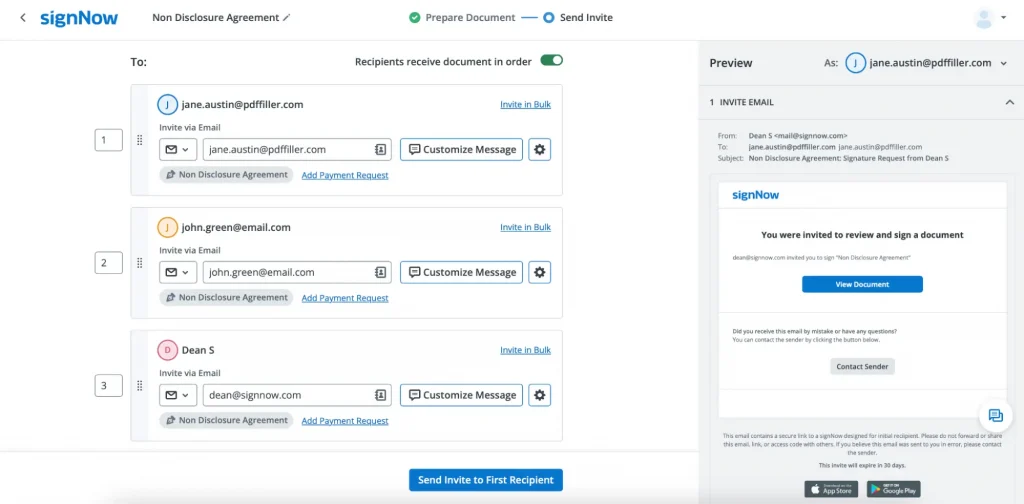Grab drag handle of recipient 2
The width and height of the screenshot is (1024, 504).
tap(140, 264)
